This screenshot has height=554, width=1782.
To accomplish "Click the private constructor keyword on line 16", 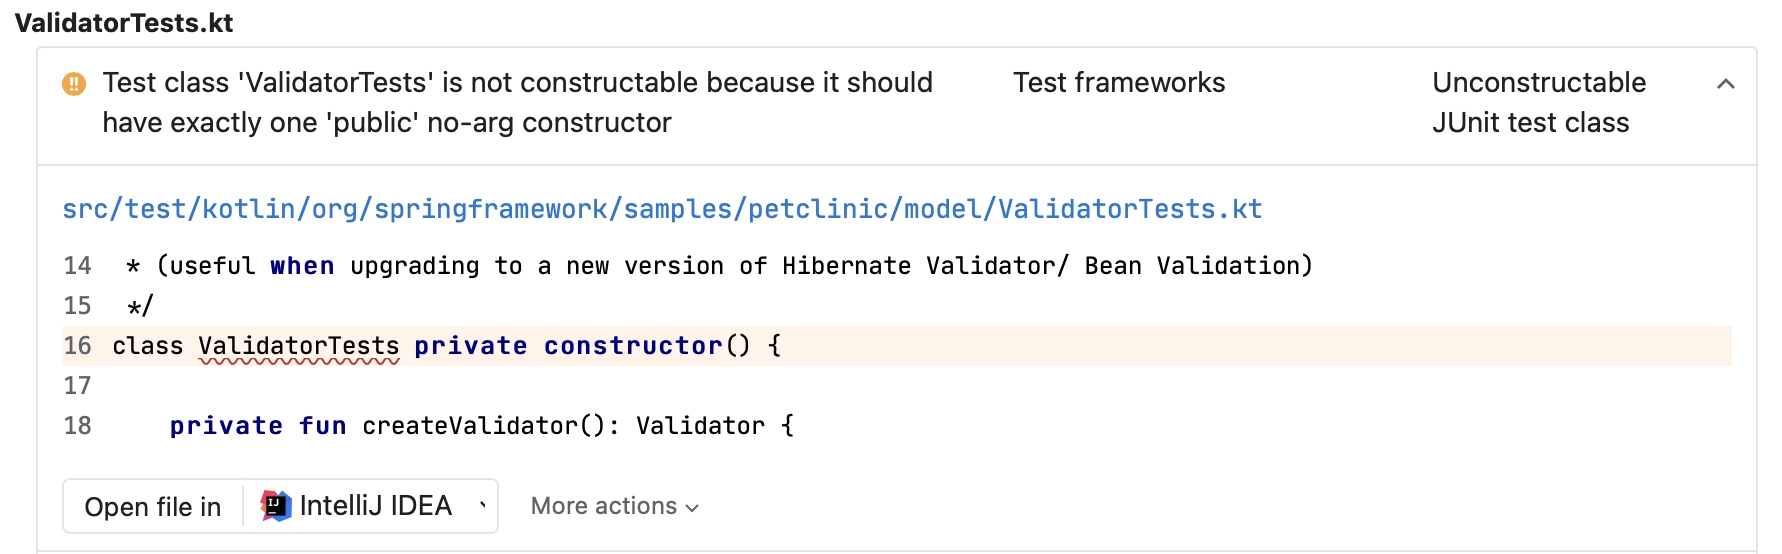I will point(568,346).
